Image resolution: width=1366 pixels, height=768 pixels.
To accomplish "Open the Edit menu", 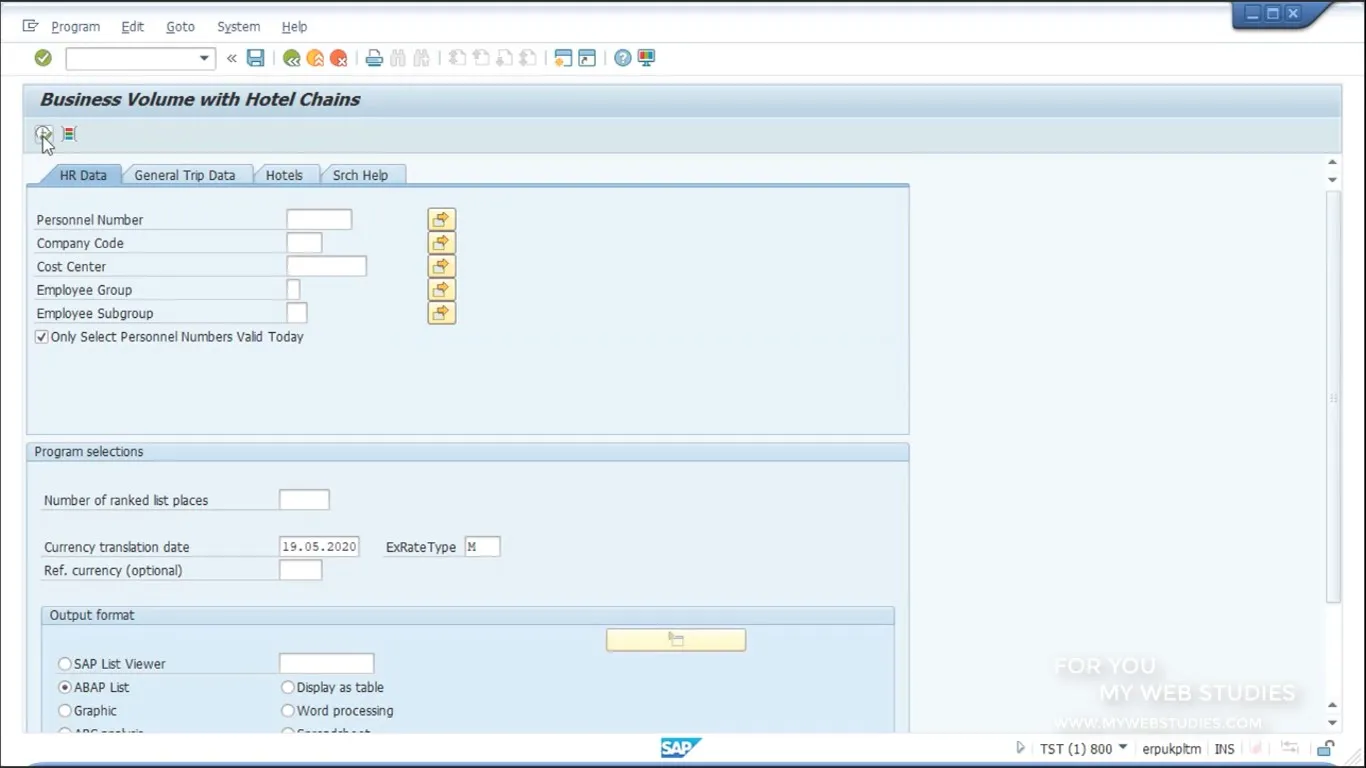I will 133,27.
